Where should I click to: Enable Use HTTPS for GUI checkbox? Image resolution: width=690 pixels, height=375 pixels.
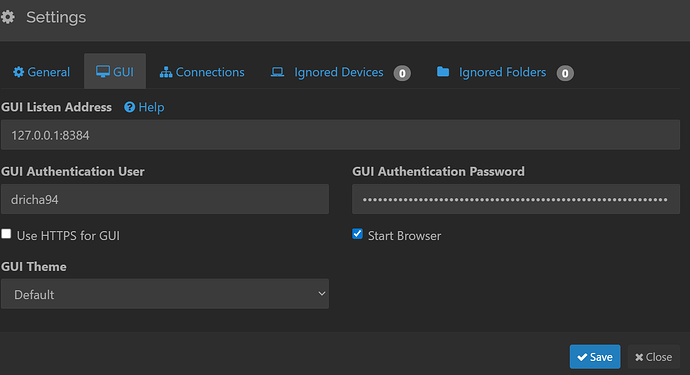(6, 234)
